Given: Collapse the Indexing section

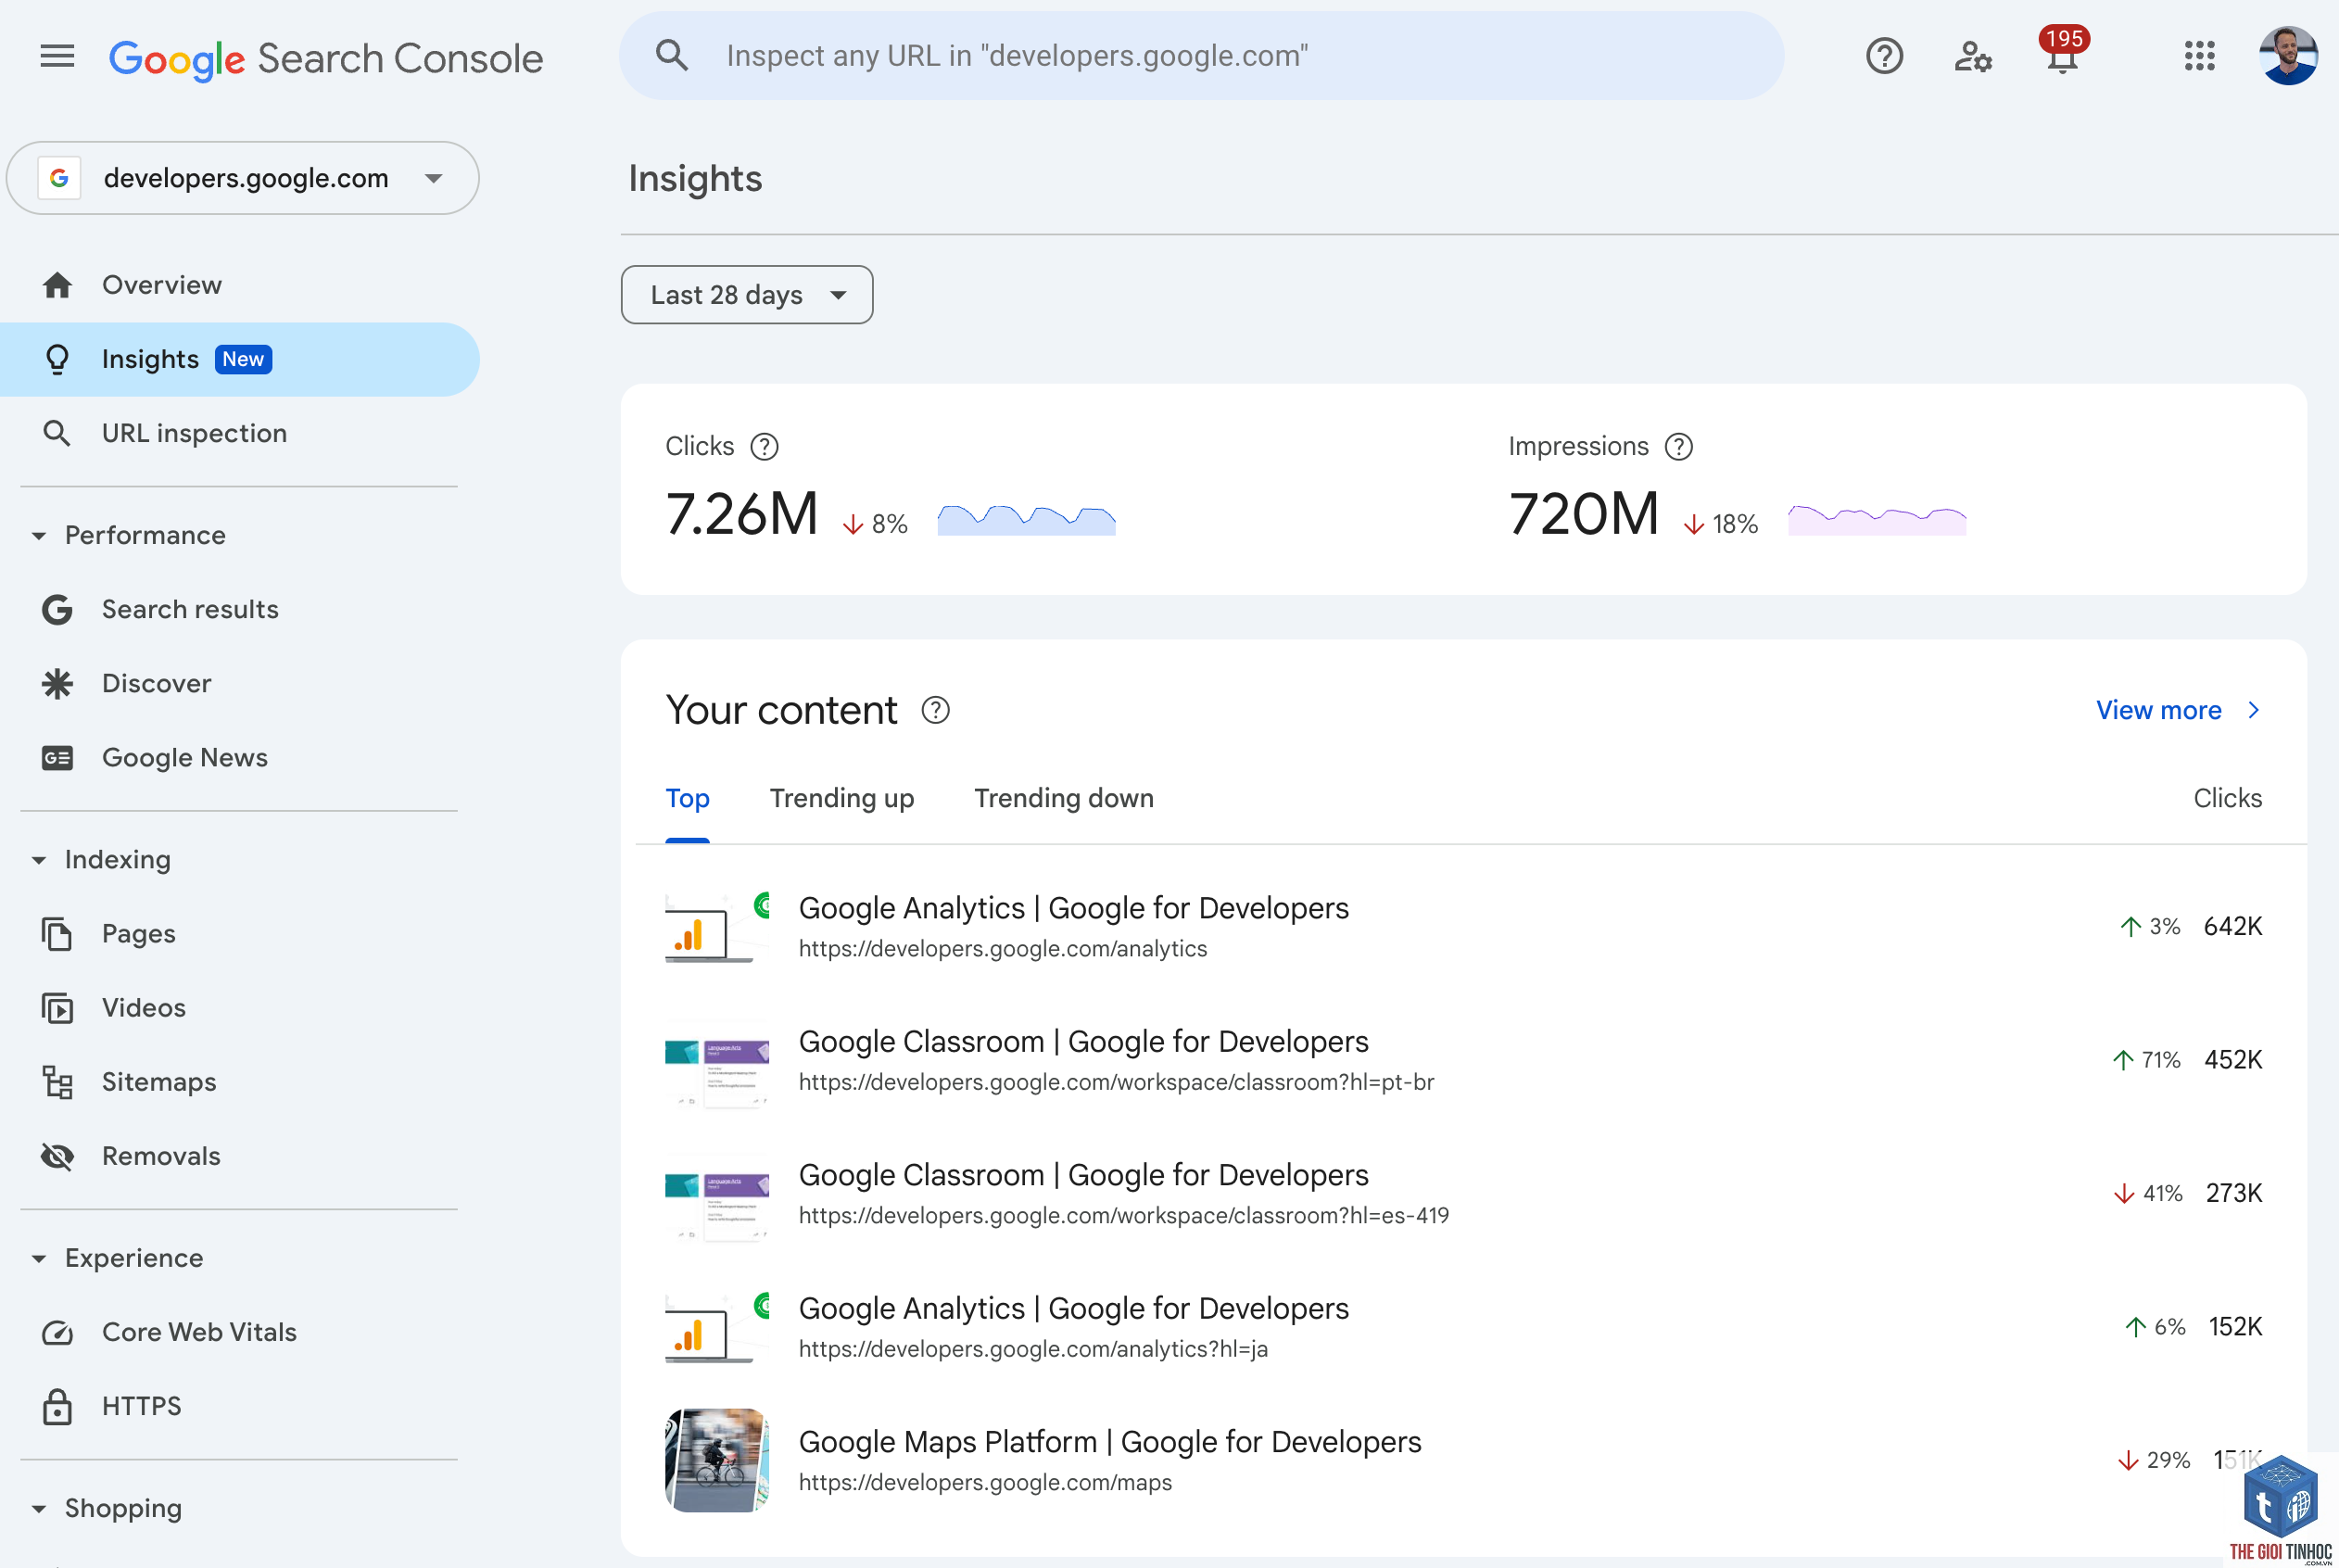Looking at the screenshot, I should [x=39, y=860].
